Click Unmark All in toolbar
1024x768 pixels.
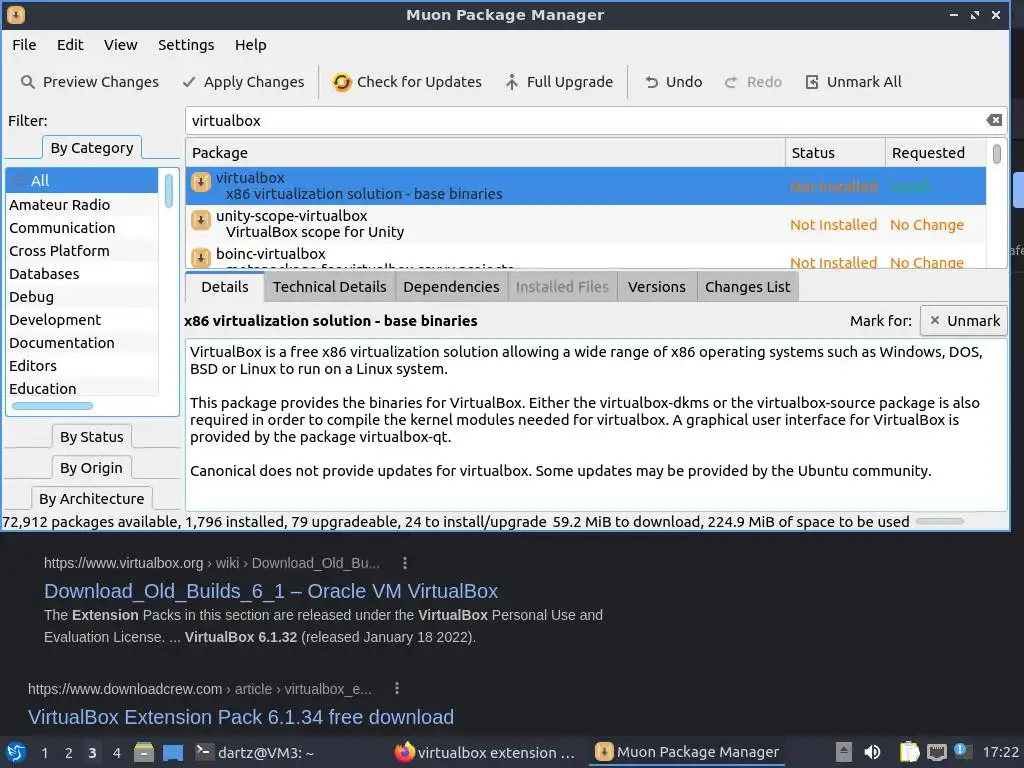[854, 82]
